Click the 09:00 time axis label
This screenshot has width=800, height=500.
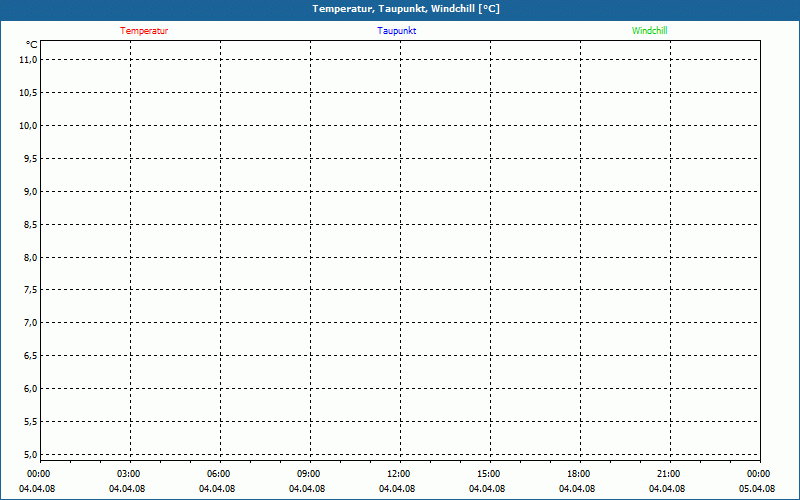click(x=309, y=474)
